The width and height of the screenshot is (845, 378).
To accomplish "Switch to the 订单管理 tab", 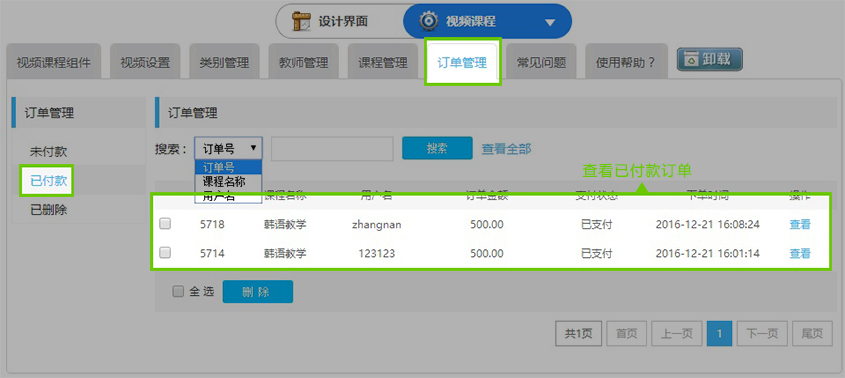I will point(462,62).
